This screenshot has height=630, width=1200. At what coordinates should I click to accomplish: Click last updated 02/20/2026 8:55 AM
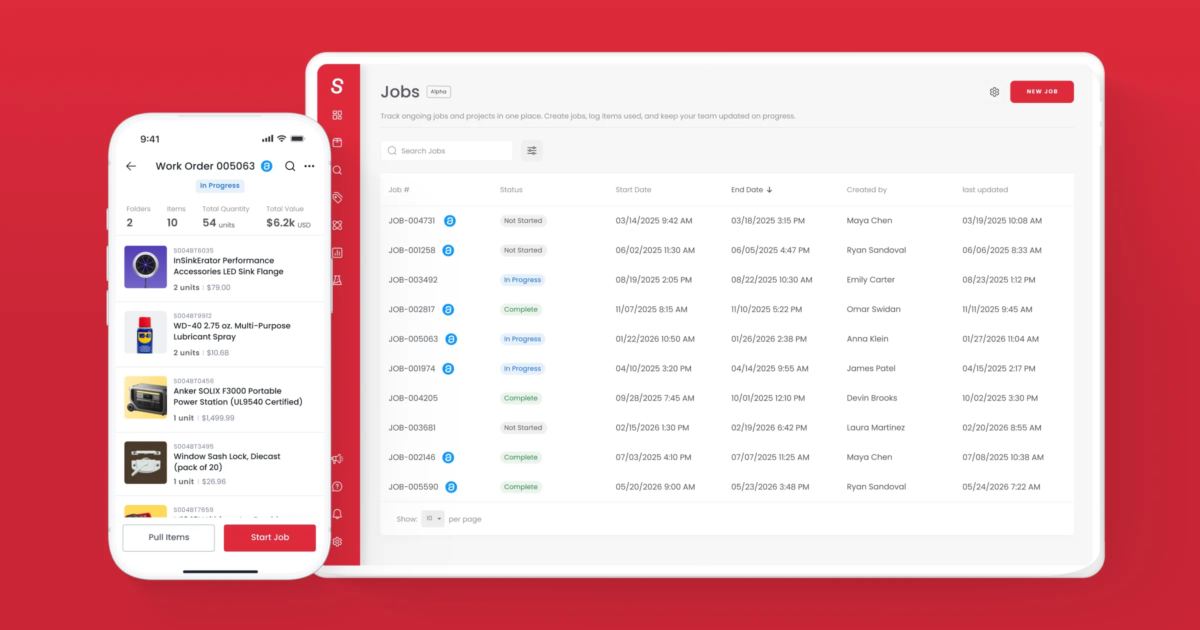[1002, 428]
